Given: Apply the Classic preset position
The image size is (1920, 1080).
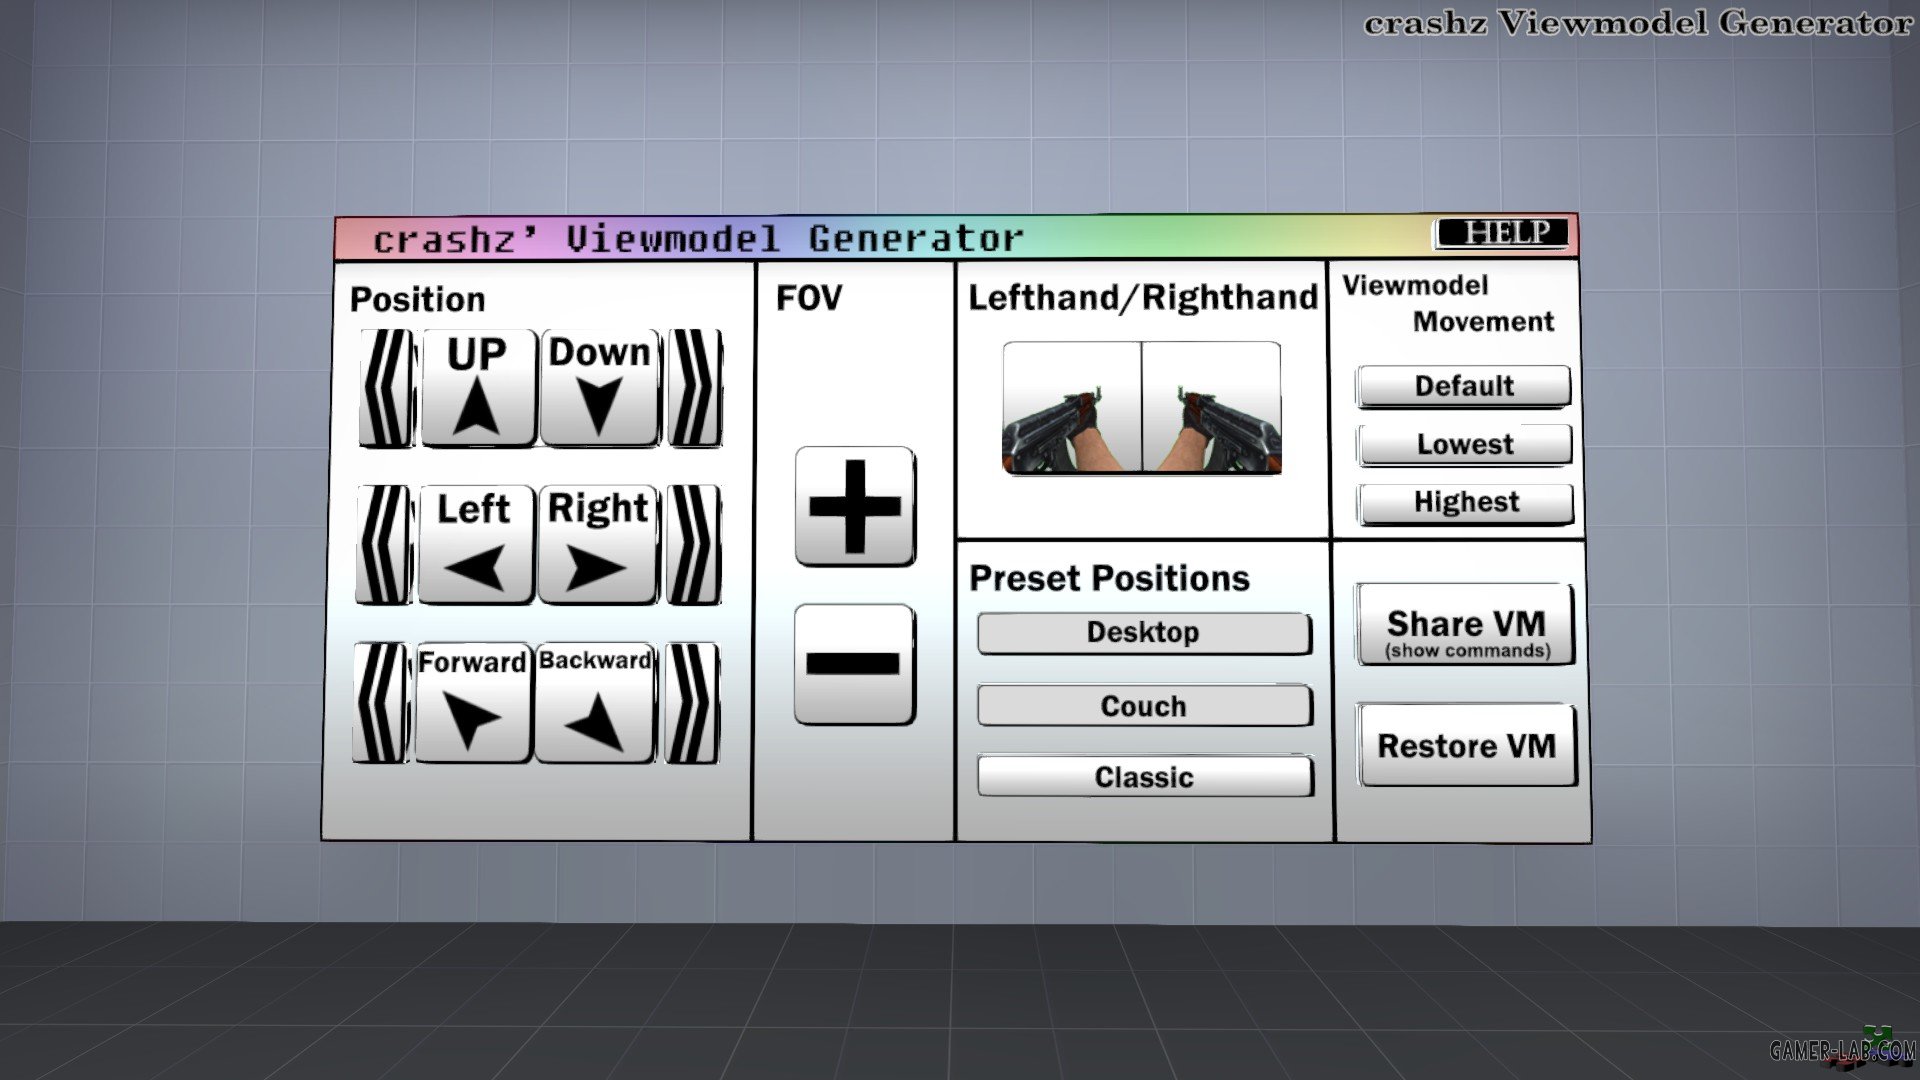Looking at the screenshot, I should click(1145, 777).
